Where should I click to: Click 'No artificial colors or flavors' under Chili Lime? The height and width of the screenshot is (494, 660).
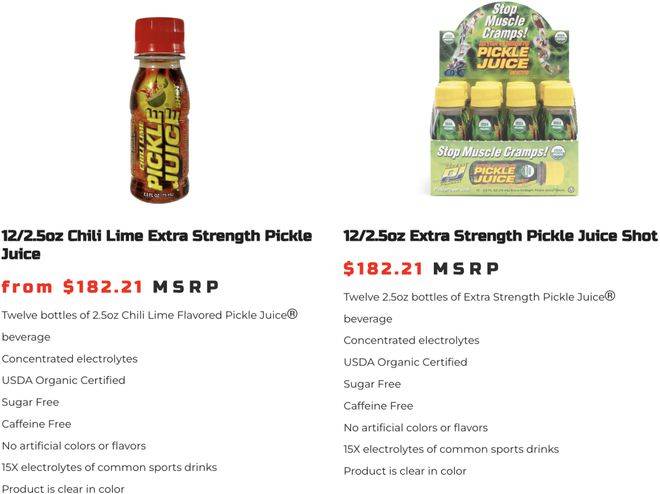click(x=74, y=446)
